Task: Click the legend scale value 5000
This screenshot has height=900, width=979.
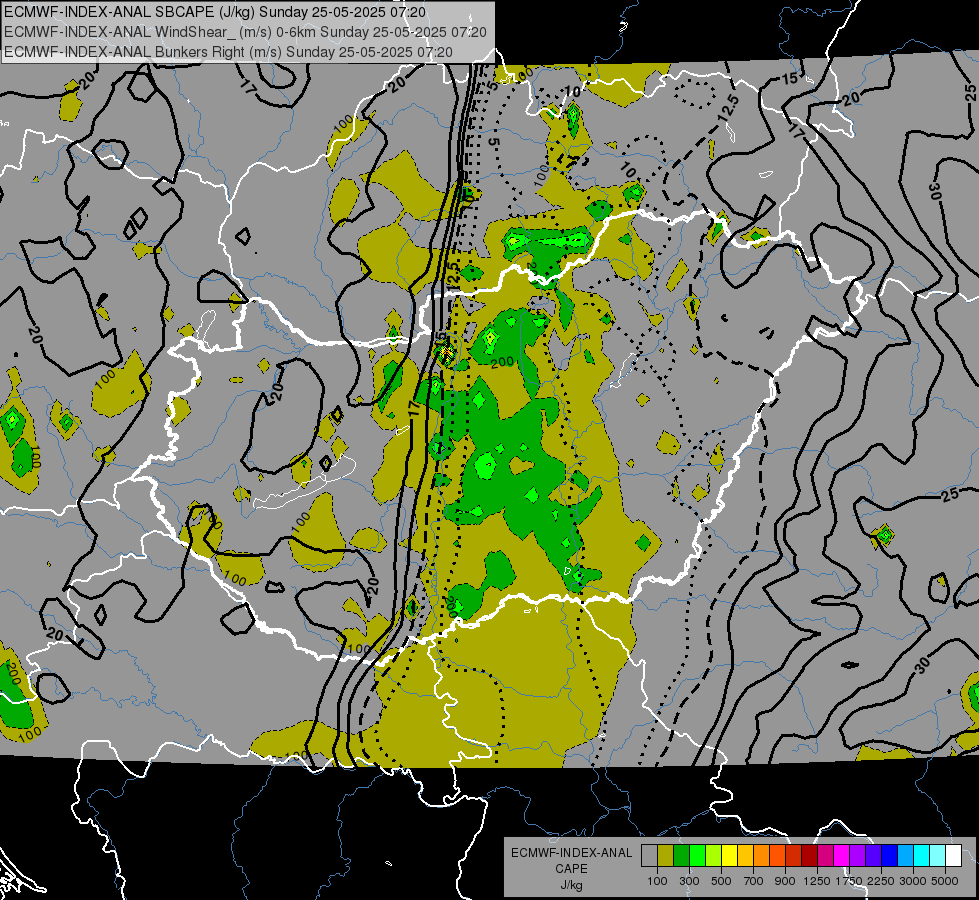Action: coord(945,881)
